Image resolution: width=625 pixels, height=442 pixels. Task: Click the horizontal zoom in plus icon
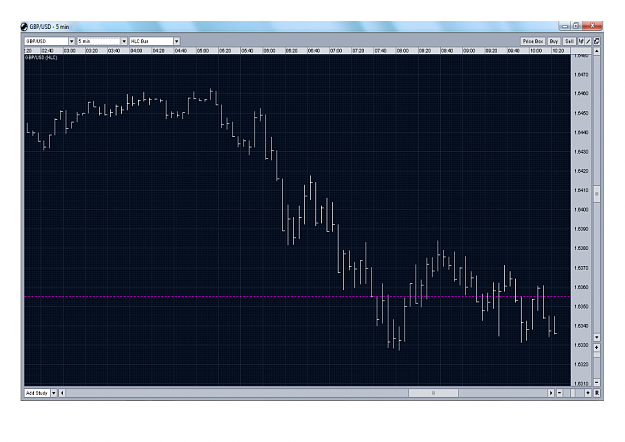(x=588, y=393)
